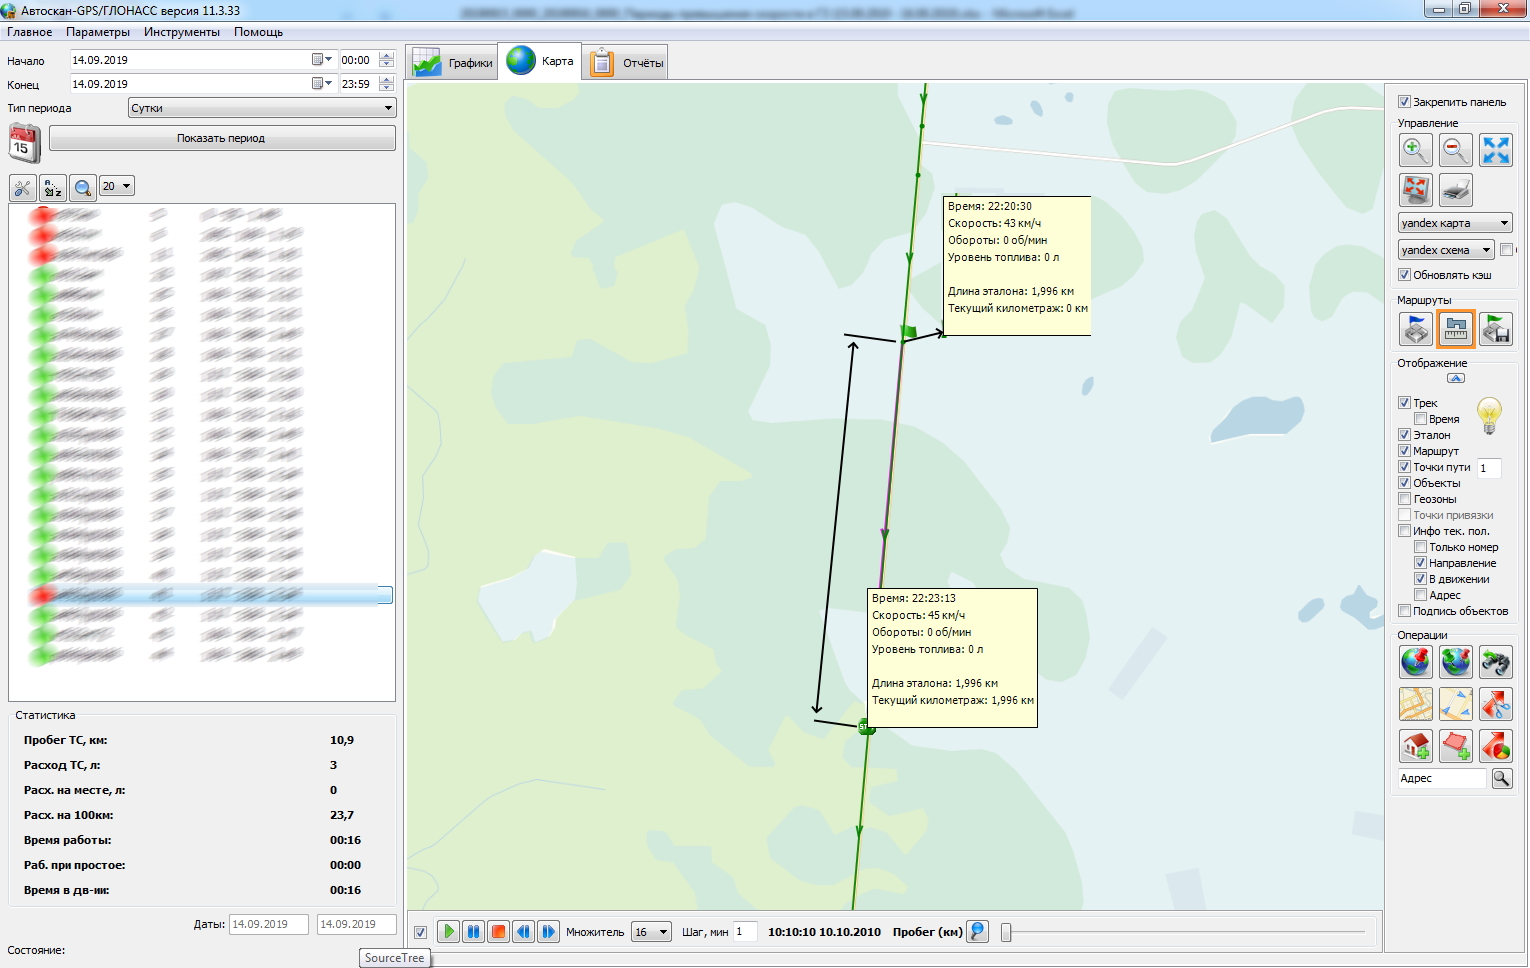Open the Инструменты menu
1530x968 pixels.
pos(181,32)
